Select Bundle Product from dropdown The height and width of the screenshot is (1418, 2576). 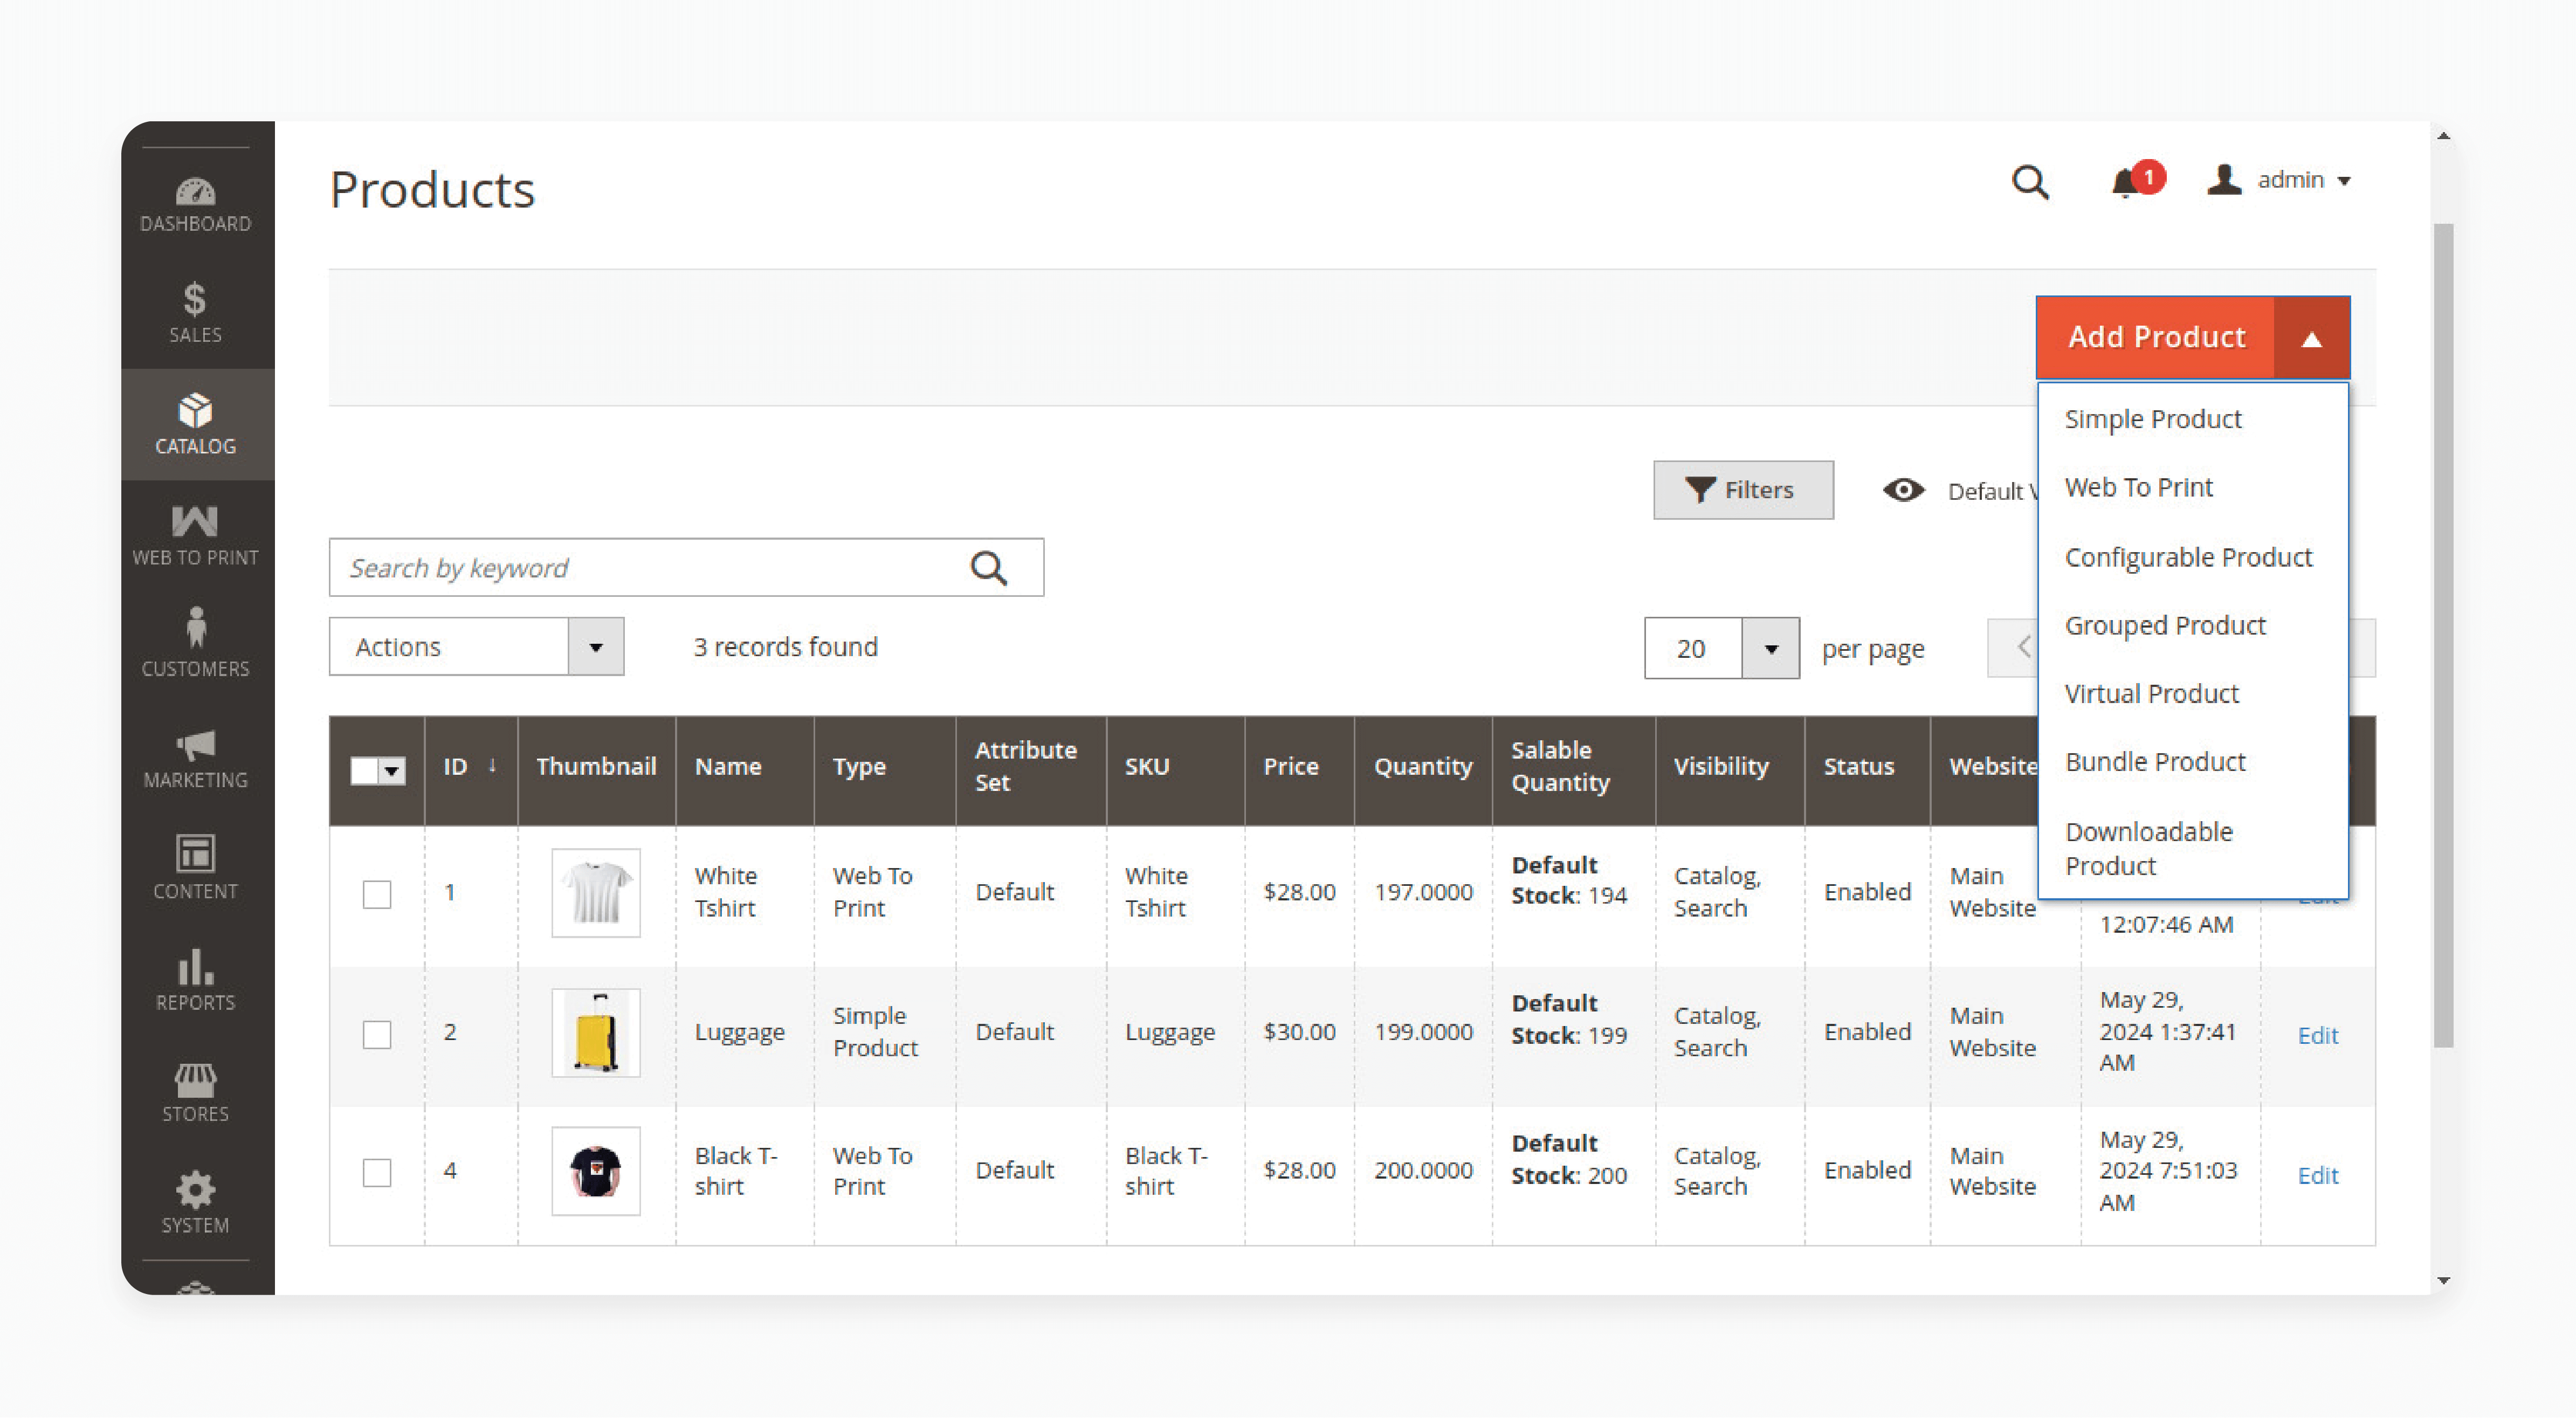[2161, 761]
